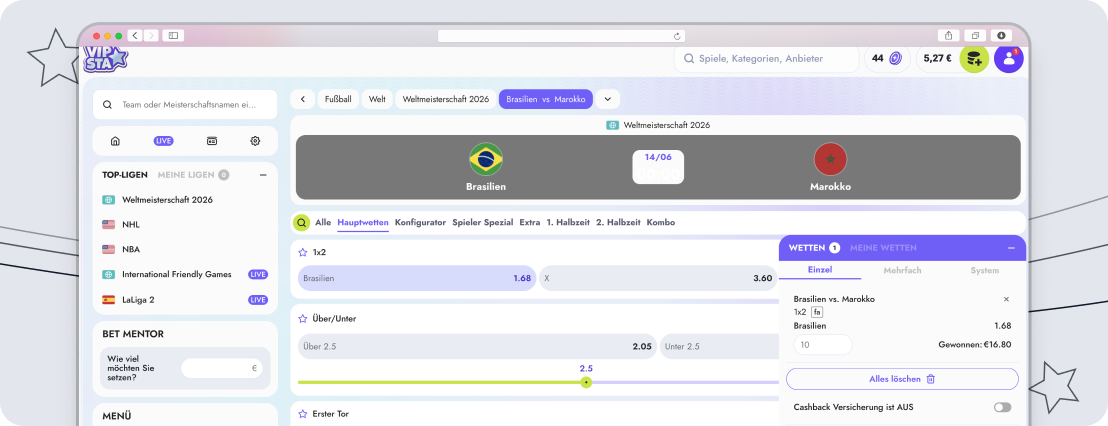Click the Bet Mentor stake amount field
Screen dimensions: 1108x426
(222, 368)
